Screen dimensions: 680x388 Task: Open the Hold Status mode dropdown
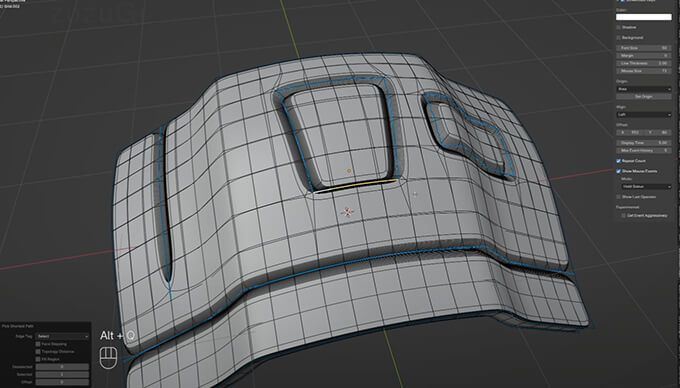click(x=646, y=186)
